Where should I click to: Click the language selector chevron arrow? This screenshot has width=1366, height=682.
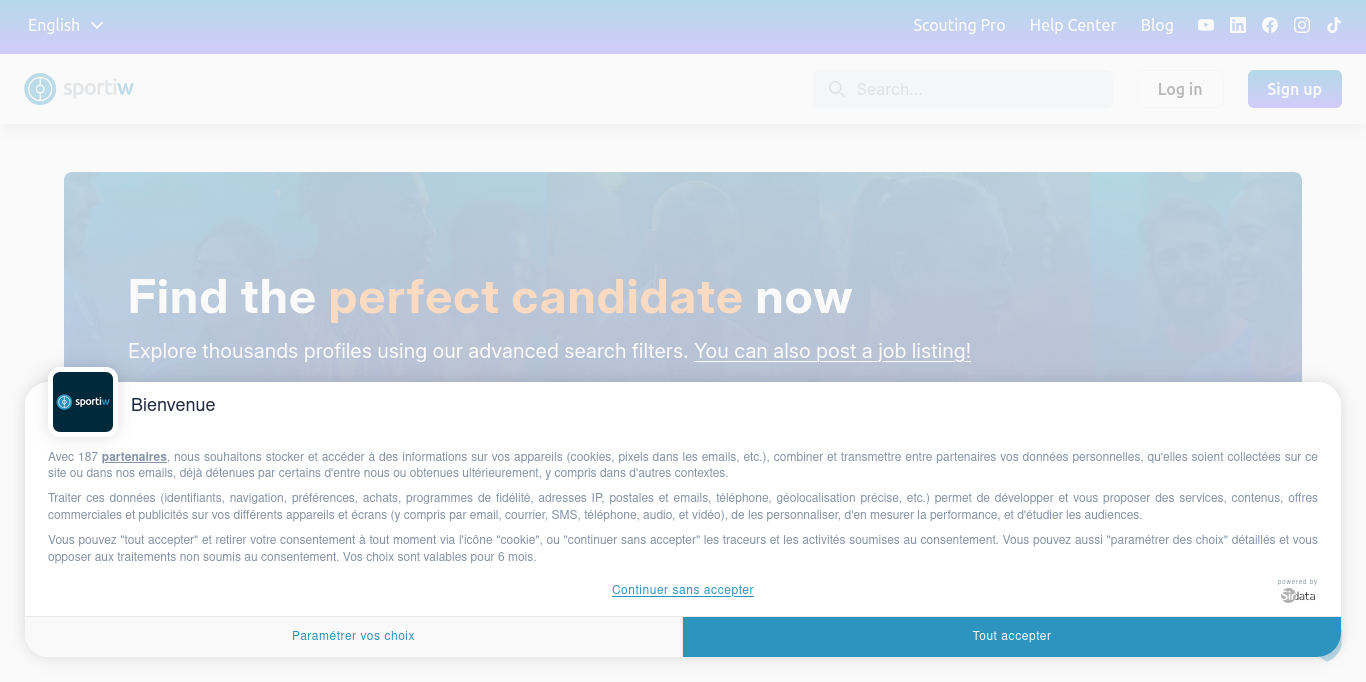click(97, 25)
